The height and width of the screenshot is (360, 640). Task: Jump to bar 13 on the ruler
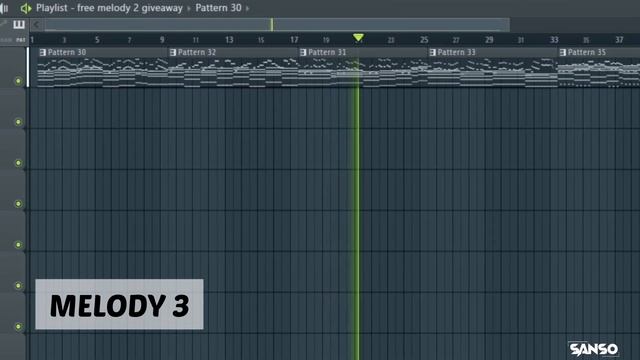(229, 40)
